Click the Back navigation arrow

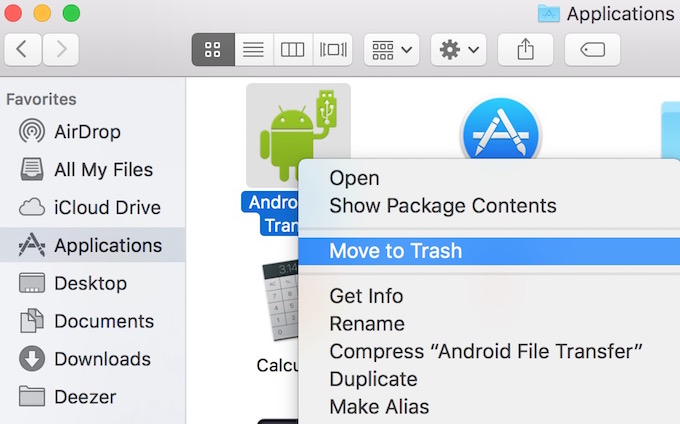pyautogui.click(x=23, y=49)
